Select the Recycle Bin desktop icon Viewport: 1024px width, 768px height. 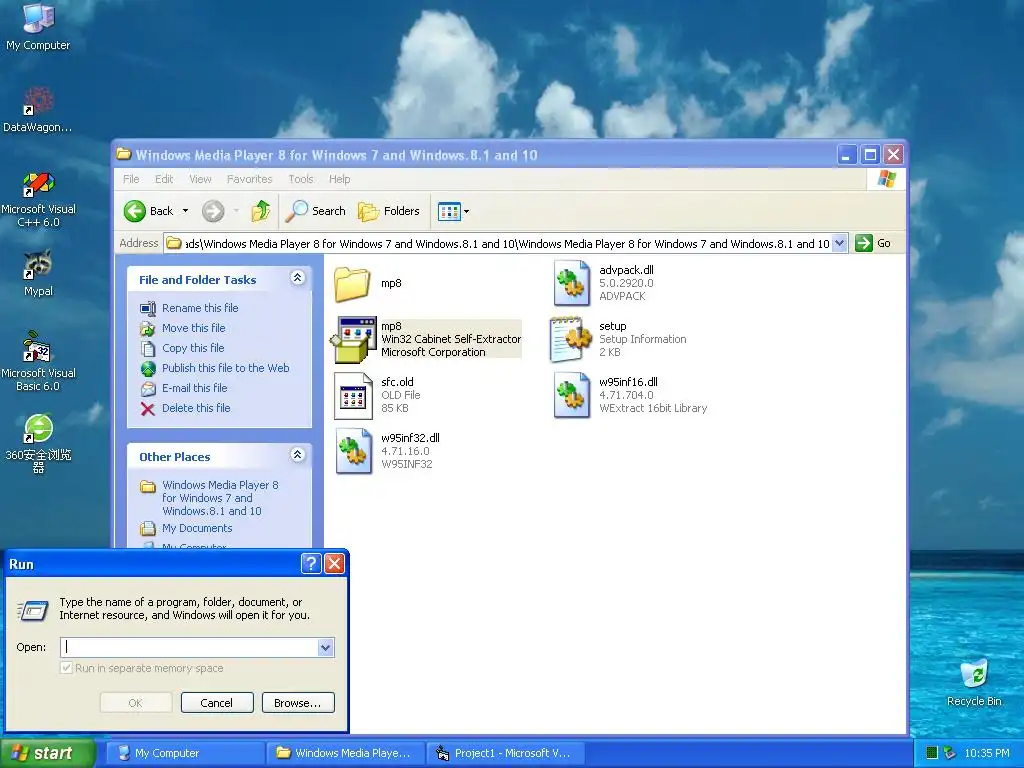click(x=974, y=682)
